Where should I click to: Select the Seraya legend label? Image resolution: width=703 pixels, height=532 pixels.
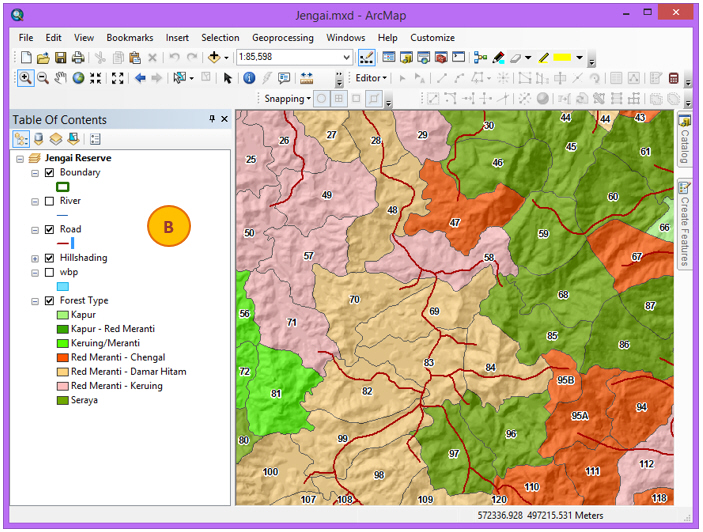coord(84,400)
